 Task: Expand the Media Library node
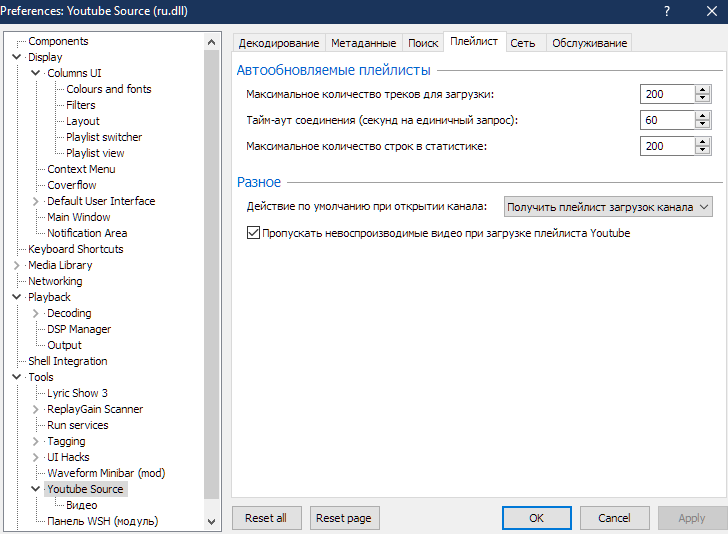(x=17, y=265)
